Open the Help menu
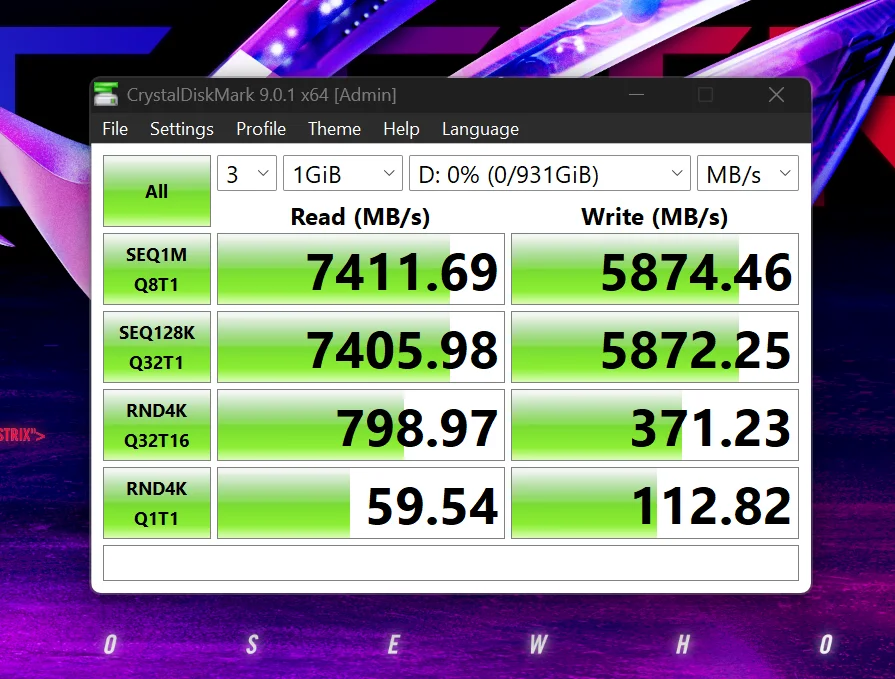Viewport: 895px width, 679px height. [401, 129]
